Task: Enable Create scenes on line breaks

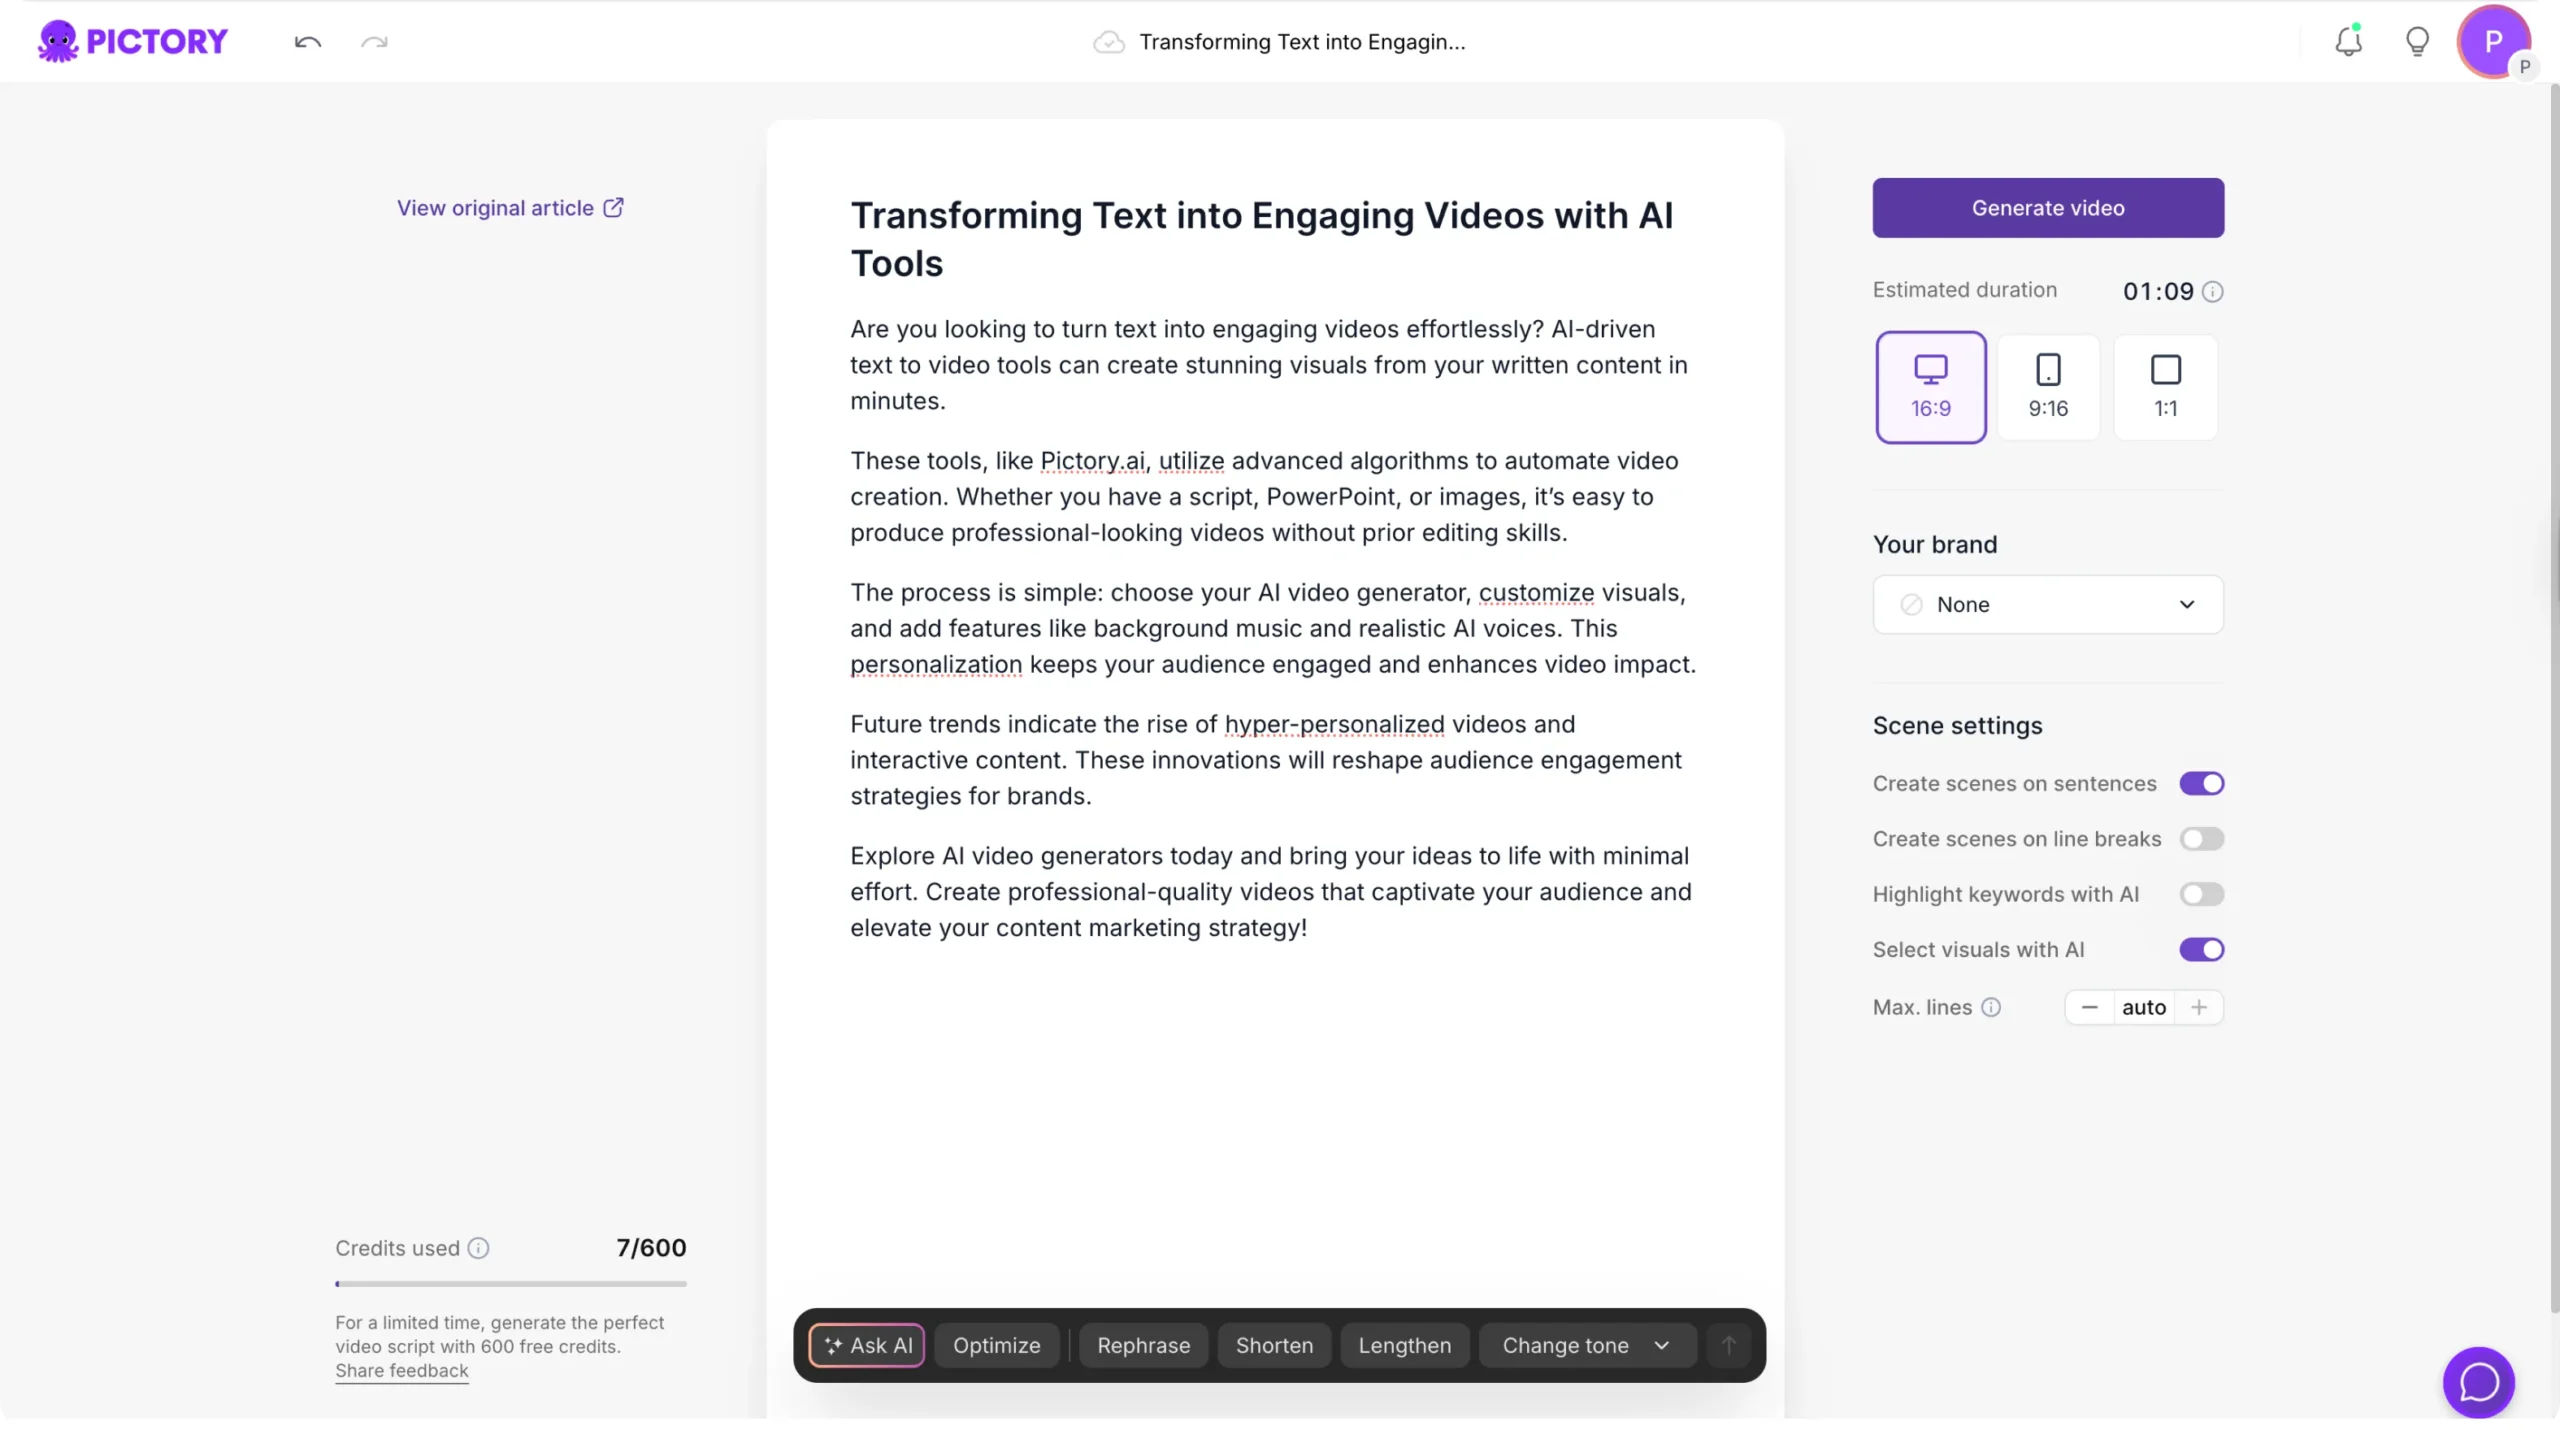Action: pos(2201,839)
